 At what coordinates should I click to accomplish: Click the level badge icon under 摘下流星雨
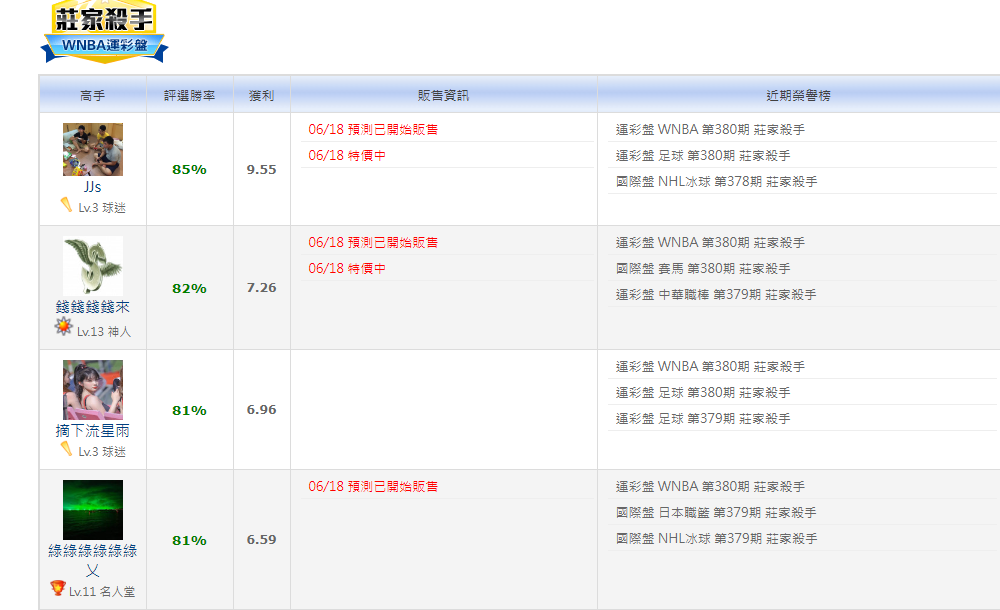click(66, 449)
